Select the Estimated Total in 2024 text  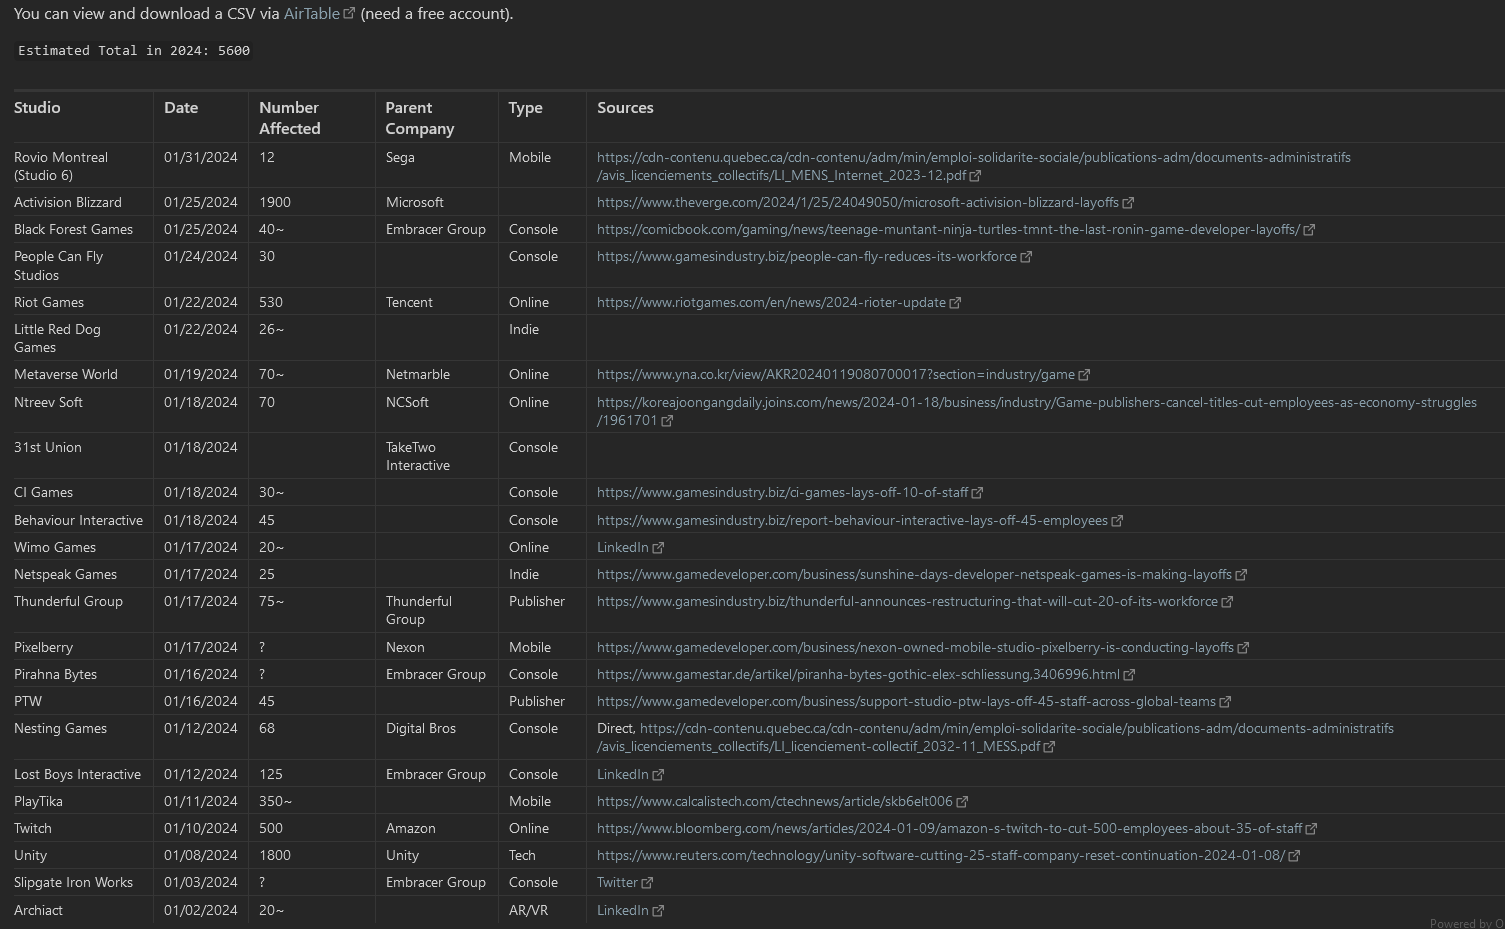(x=134, y=50)
